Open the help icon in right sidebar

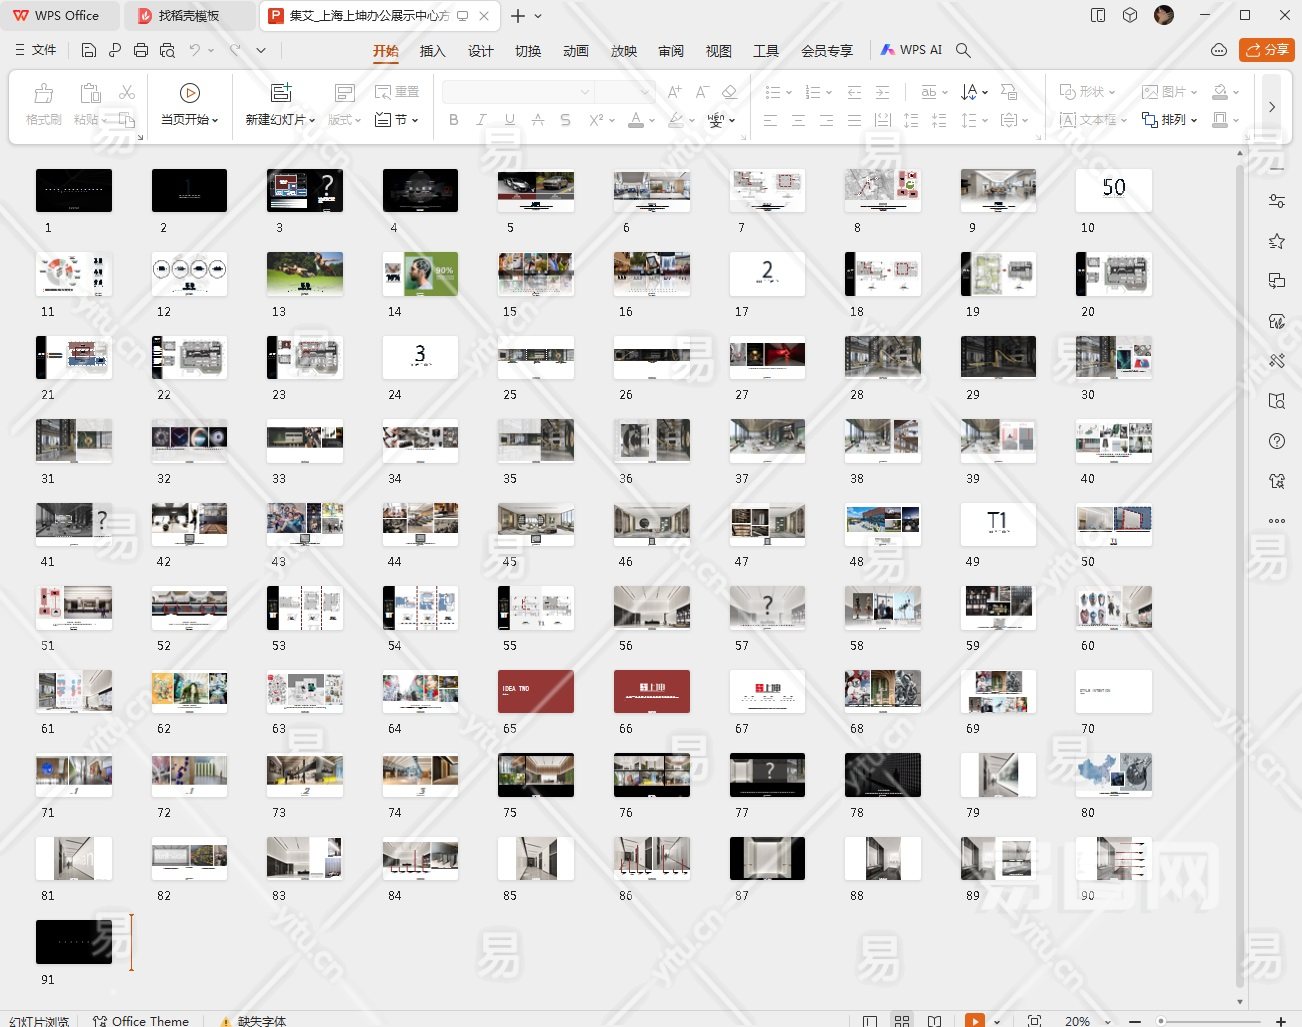(x=1277, y=441)
